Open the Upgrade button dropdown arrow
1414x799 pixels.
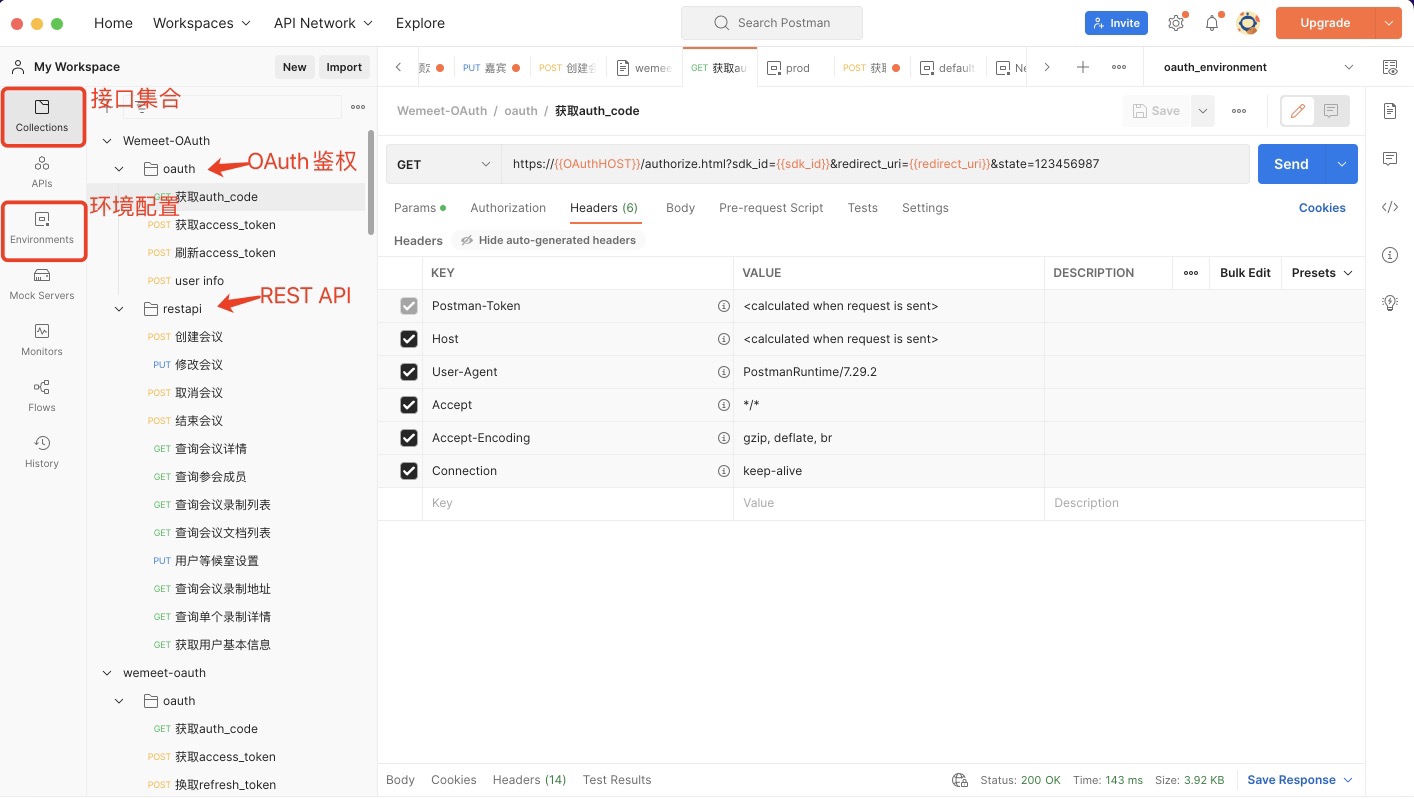point(1389,23)
